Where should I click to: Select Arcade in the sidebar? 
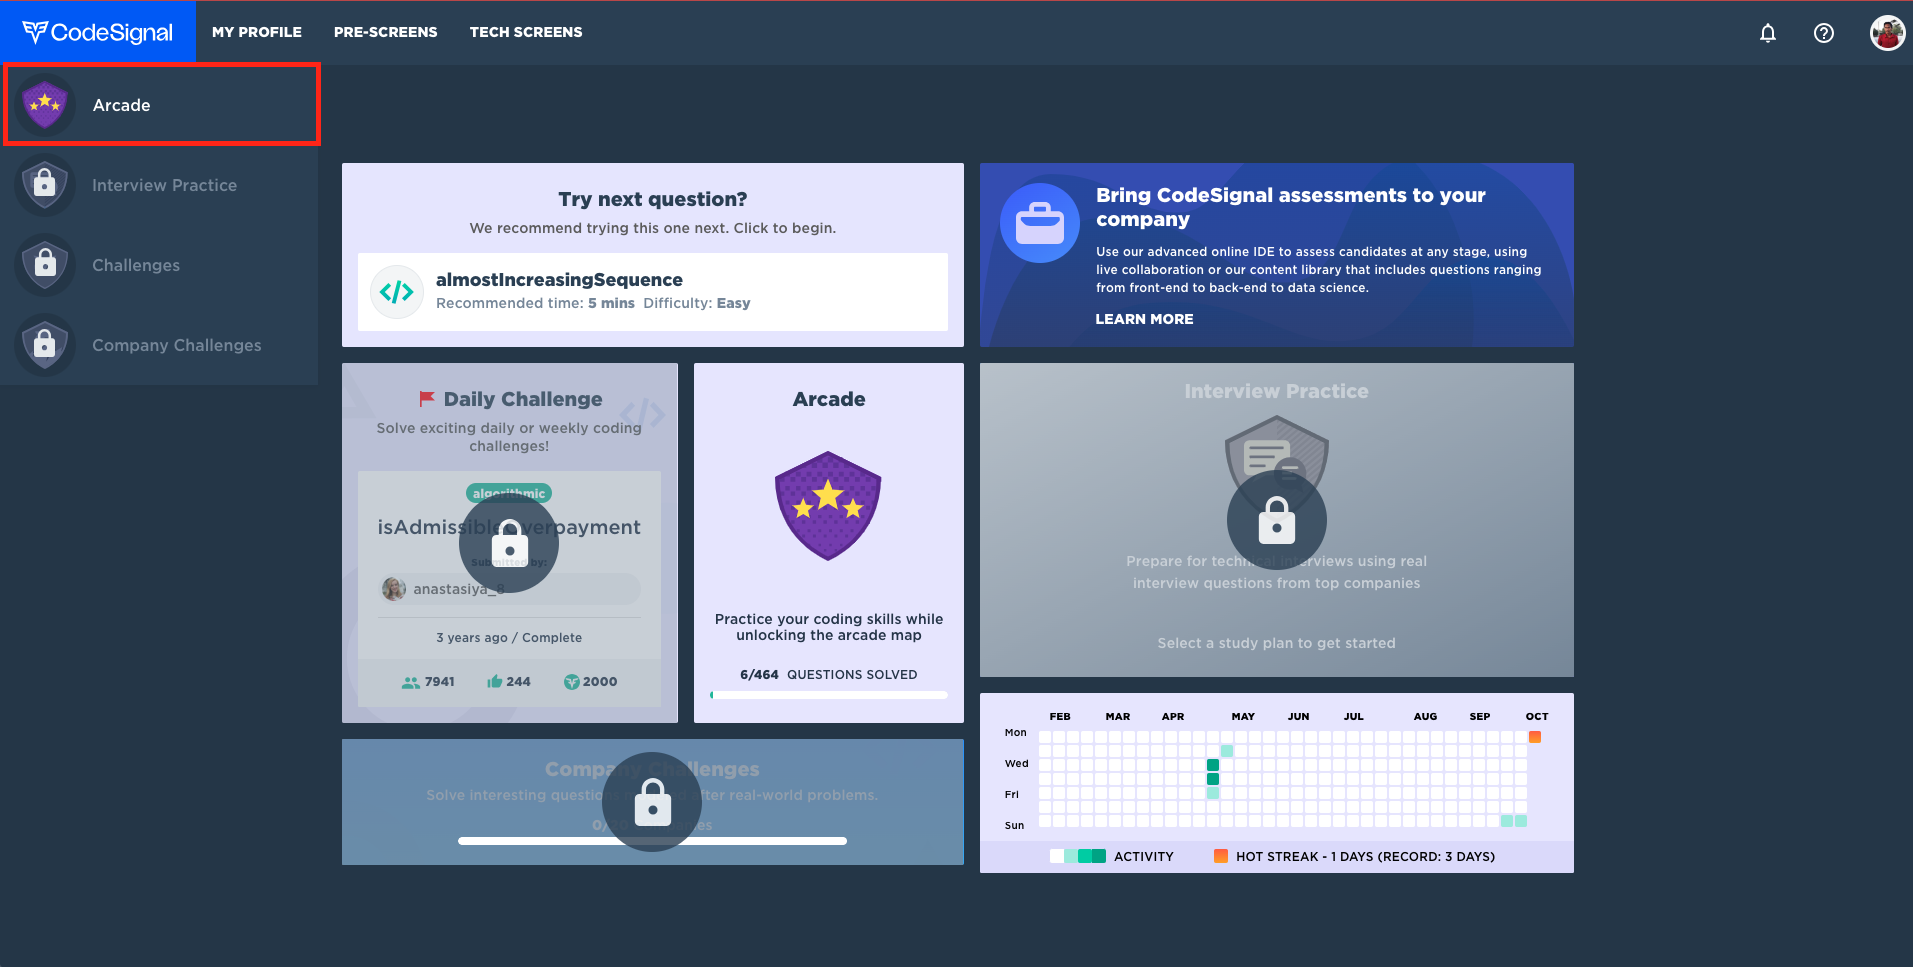[162, 105]
